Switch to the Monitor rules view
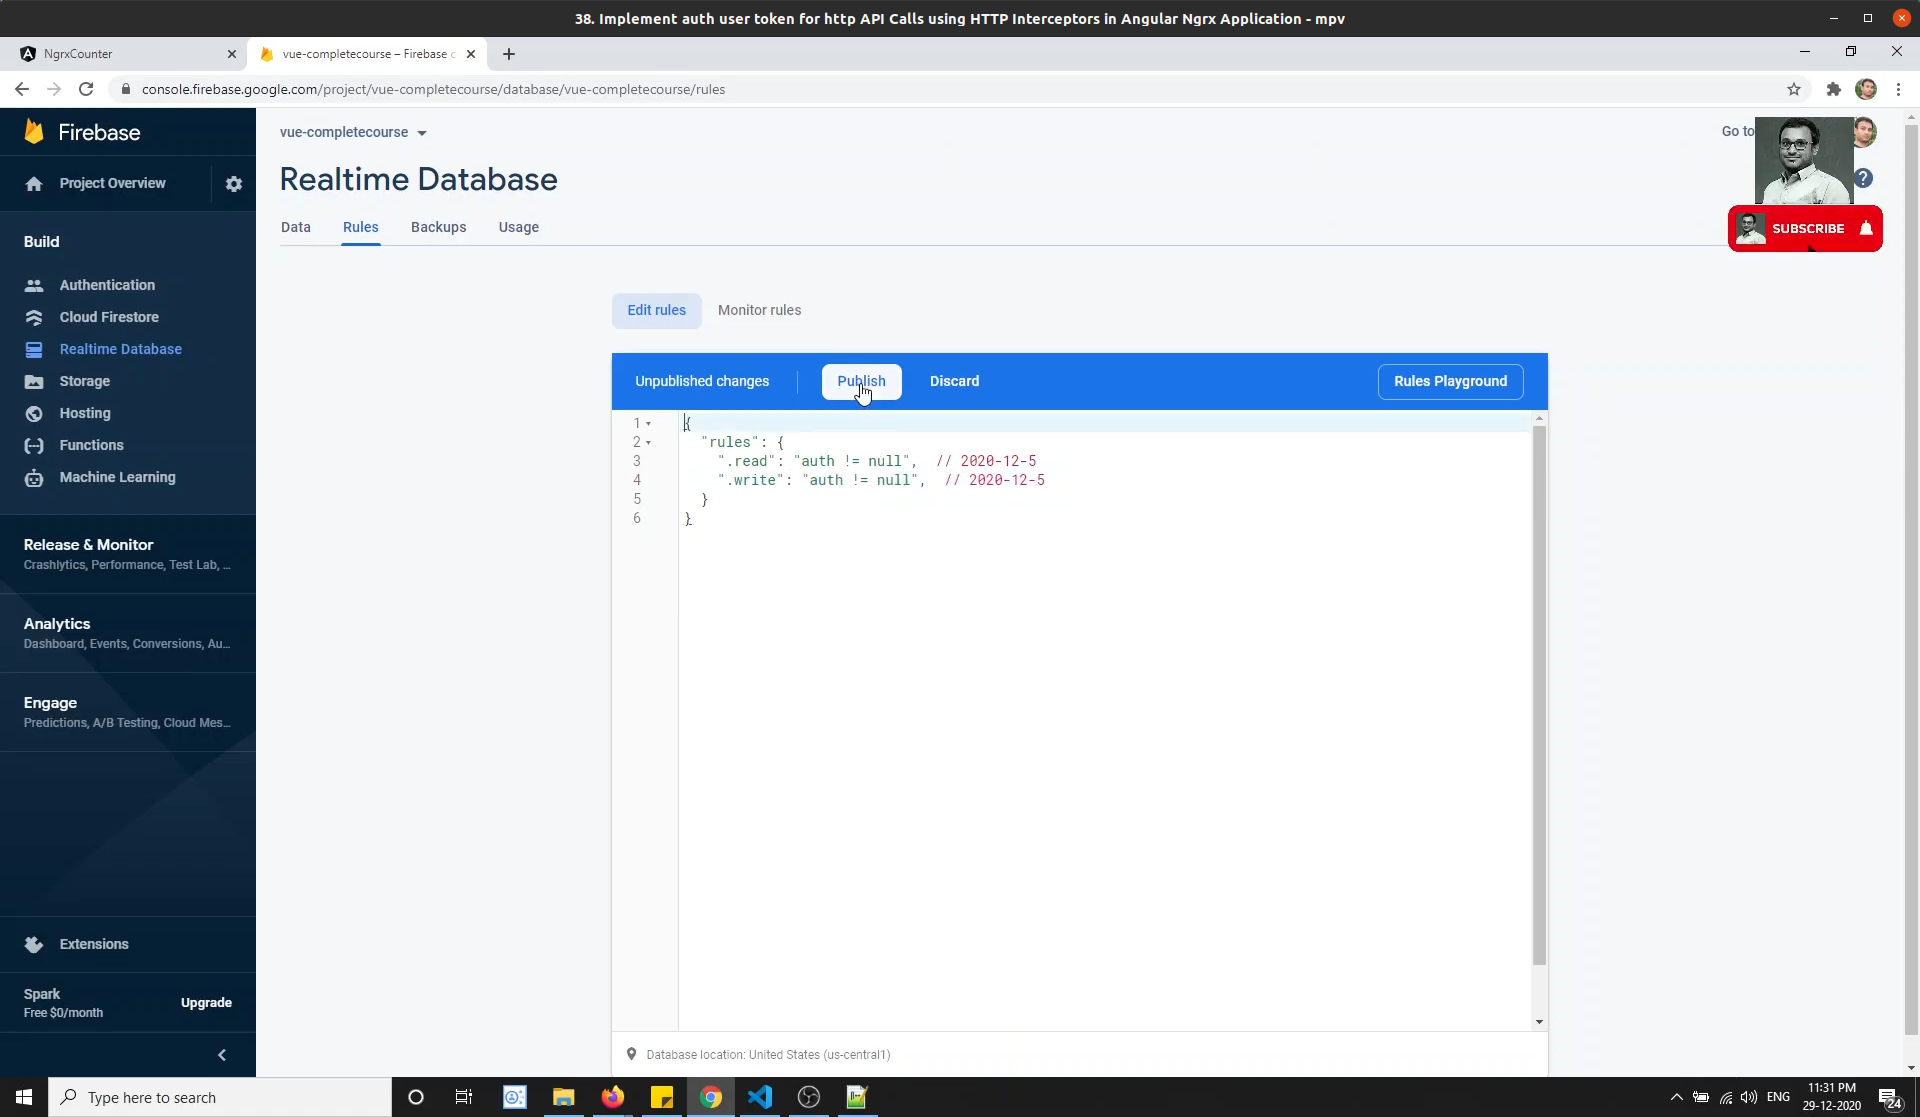1920x1117 pixels. 759,310
